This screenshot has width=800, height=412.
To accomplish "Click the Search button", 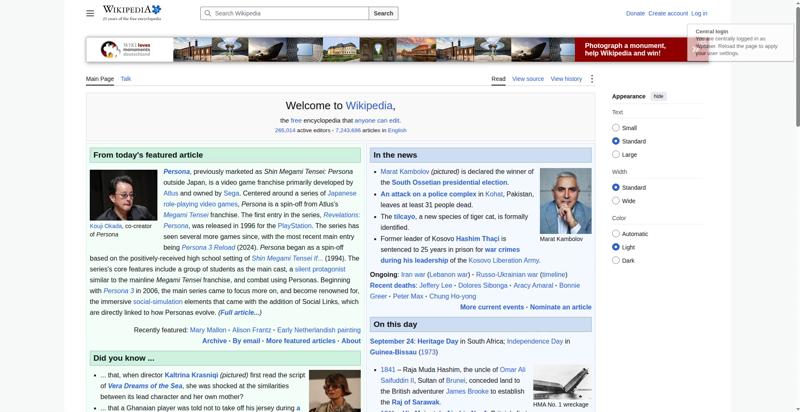I will point(383,13).
